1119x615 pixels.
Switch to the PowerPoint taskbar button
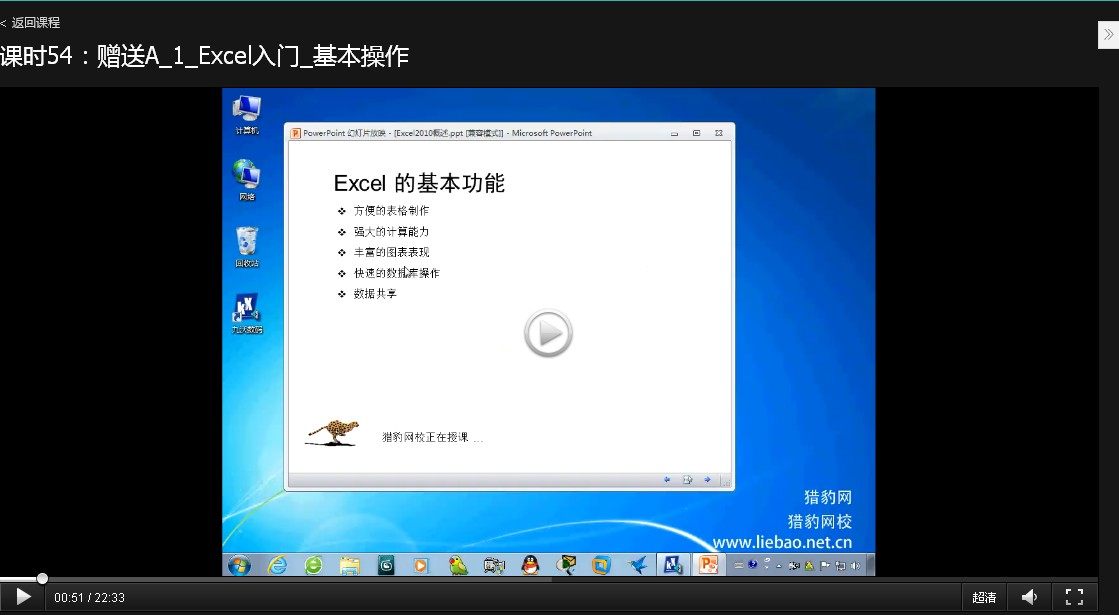click(708, 565)
